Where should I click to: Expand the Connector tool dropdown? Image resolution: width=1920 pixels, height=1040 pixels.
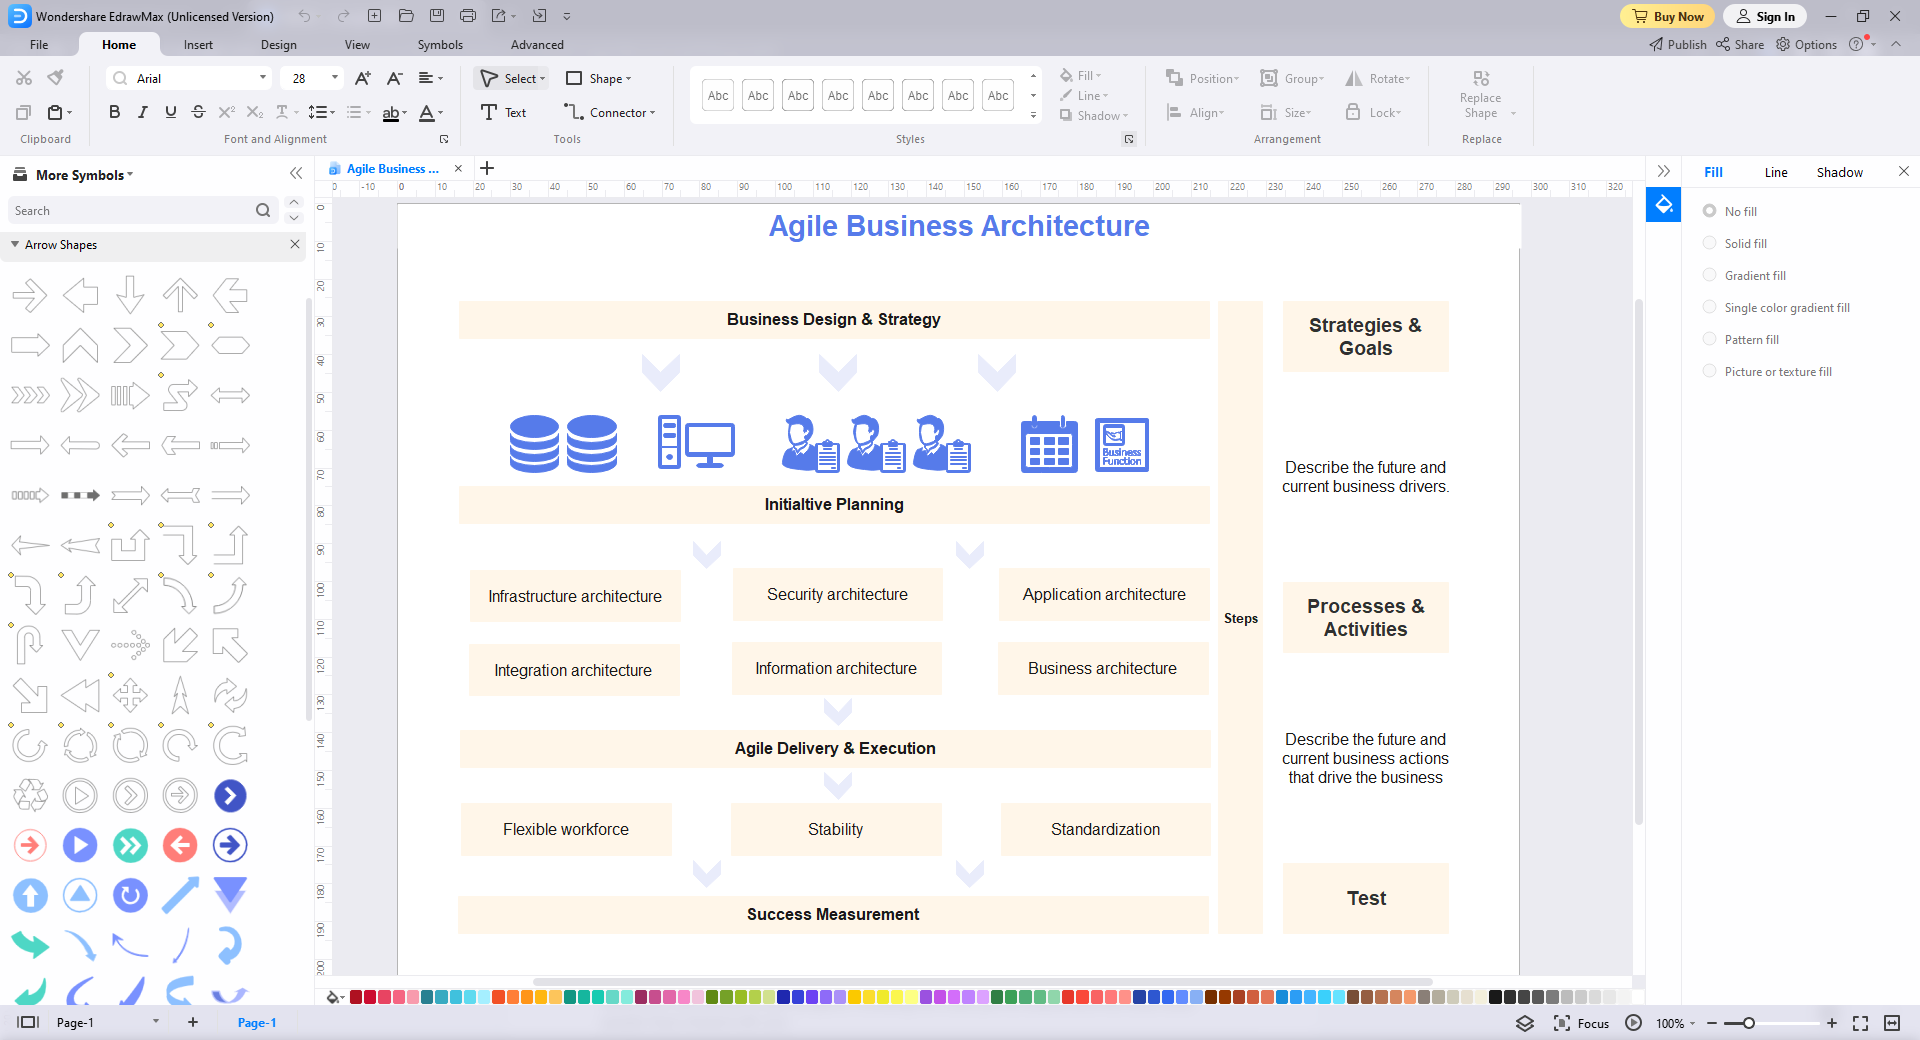coord(652,113)
